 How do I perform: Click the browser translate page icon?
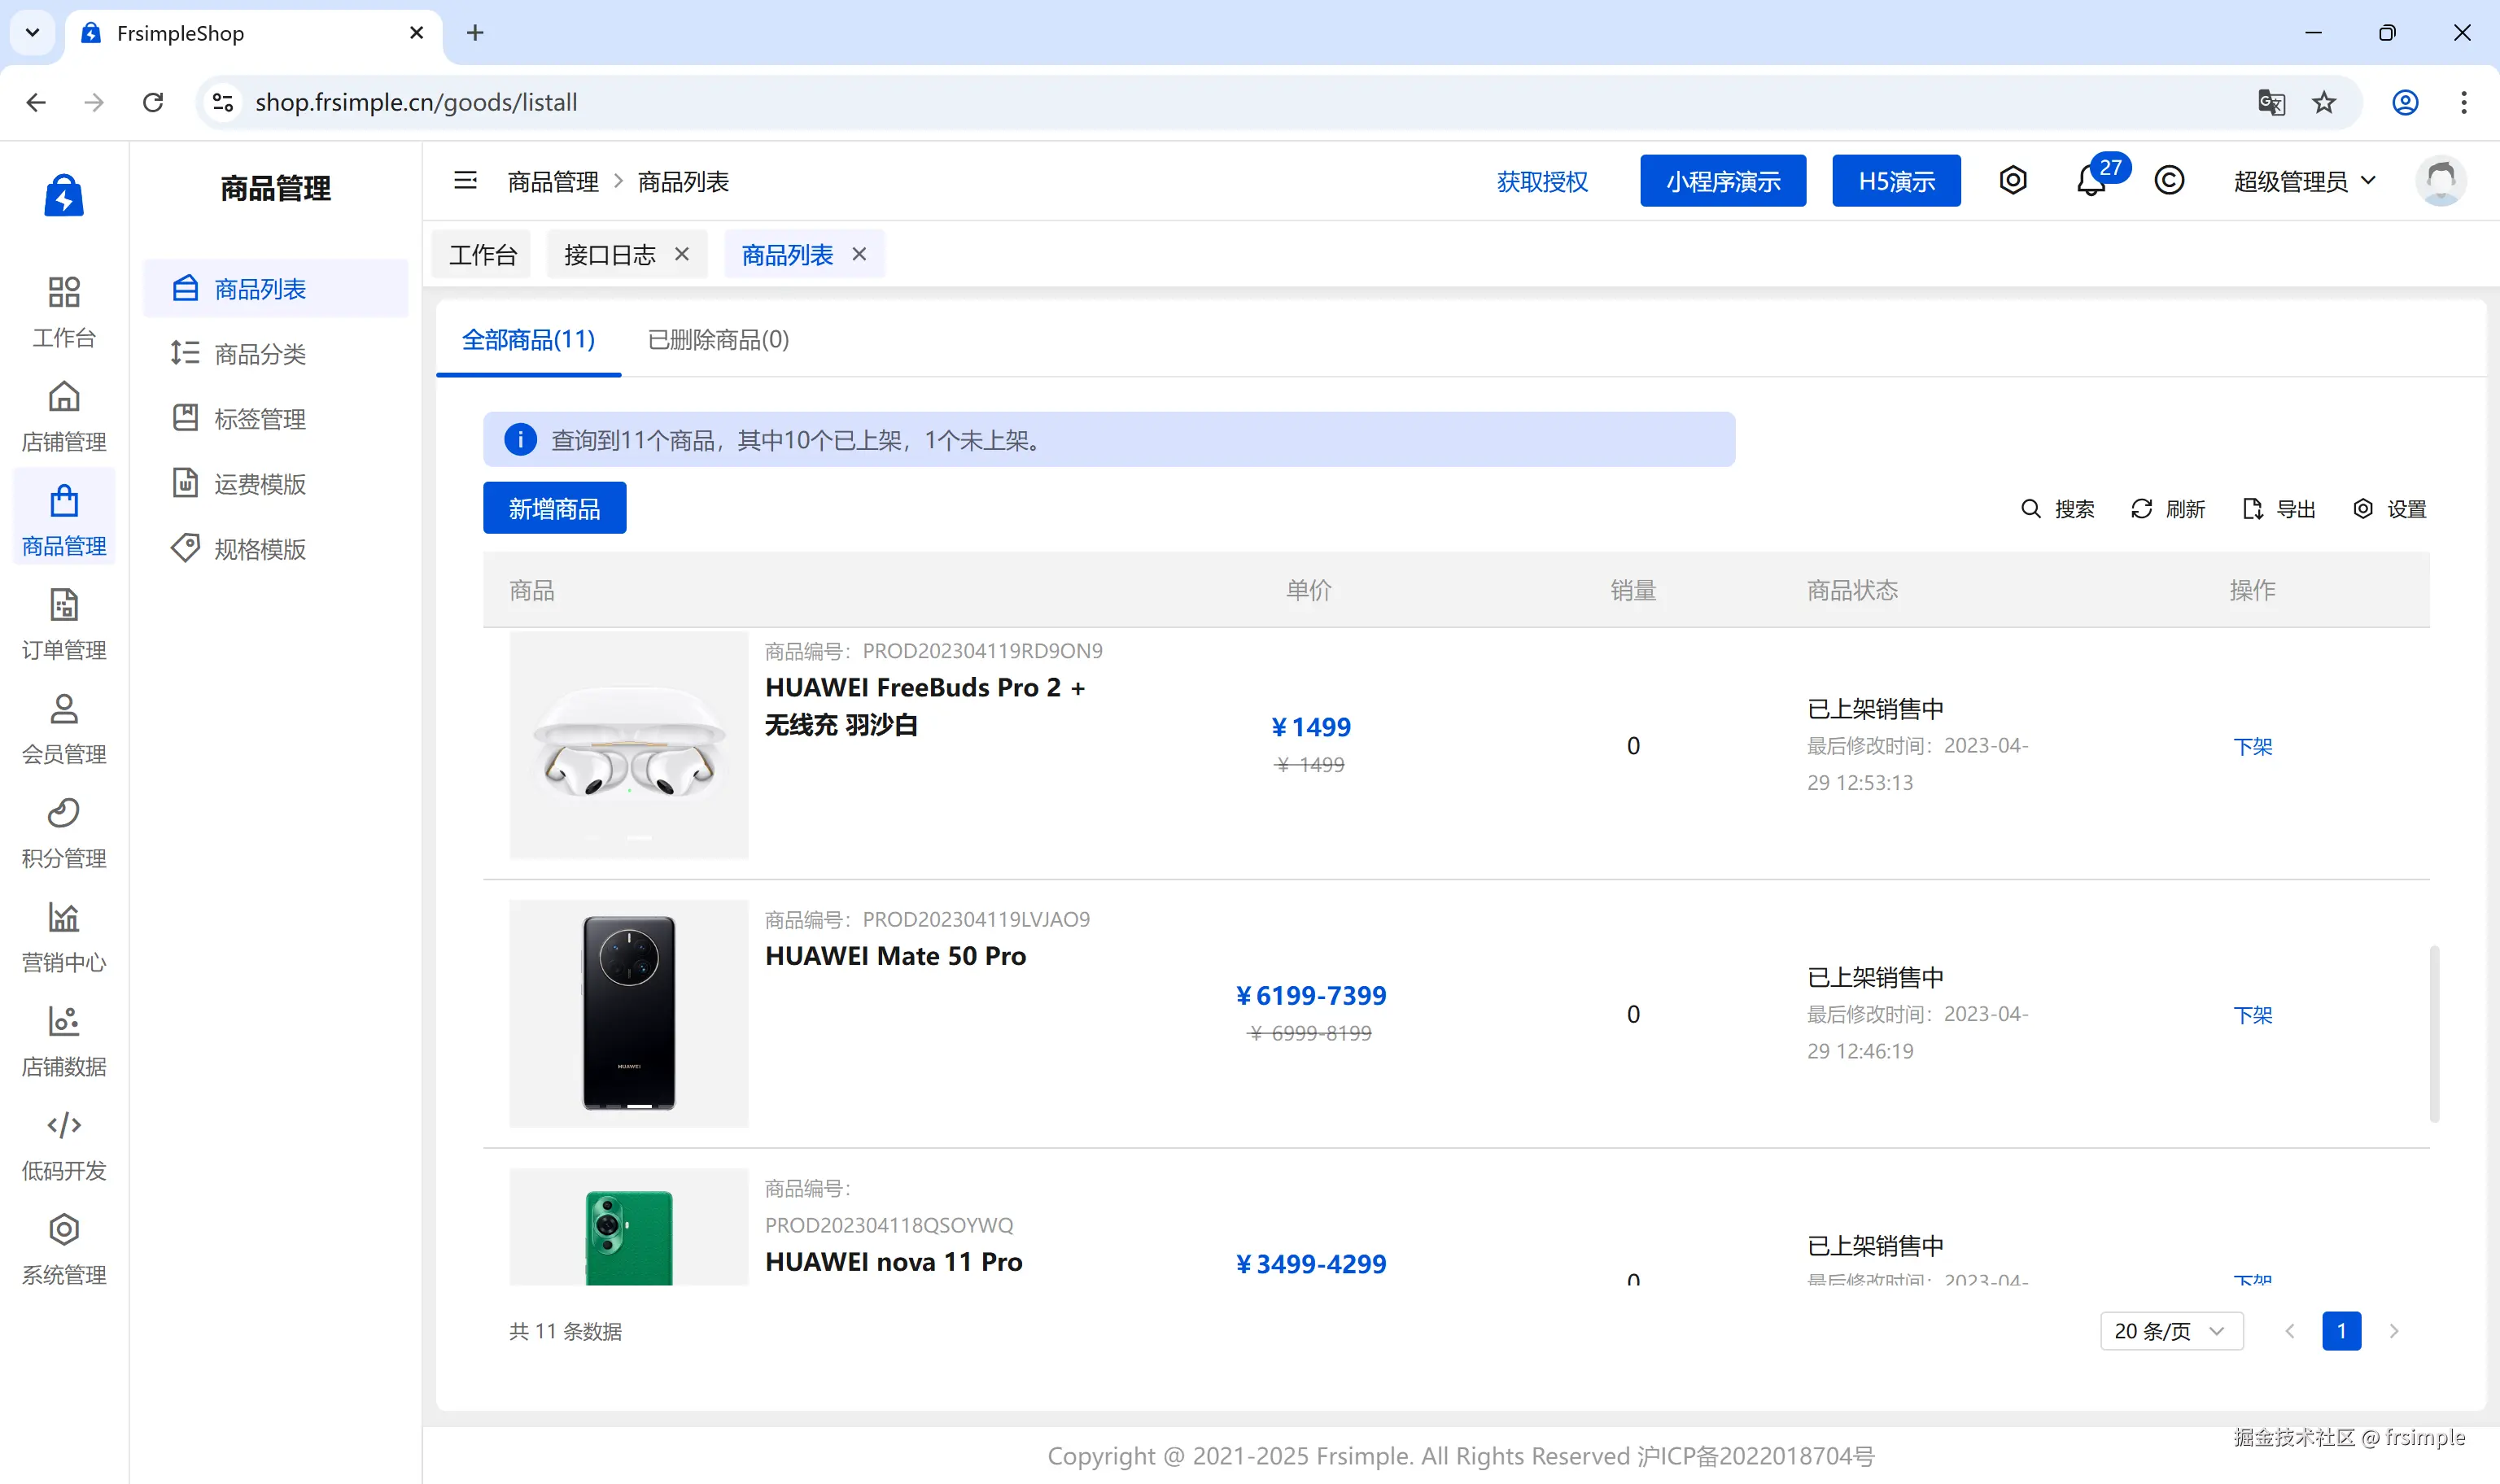point(2271,102)
